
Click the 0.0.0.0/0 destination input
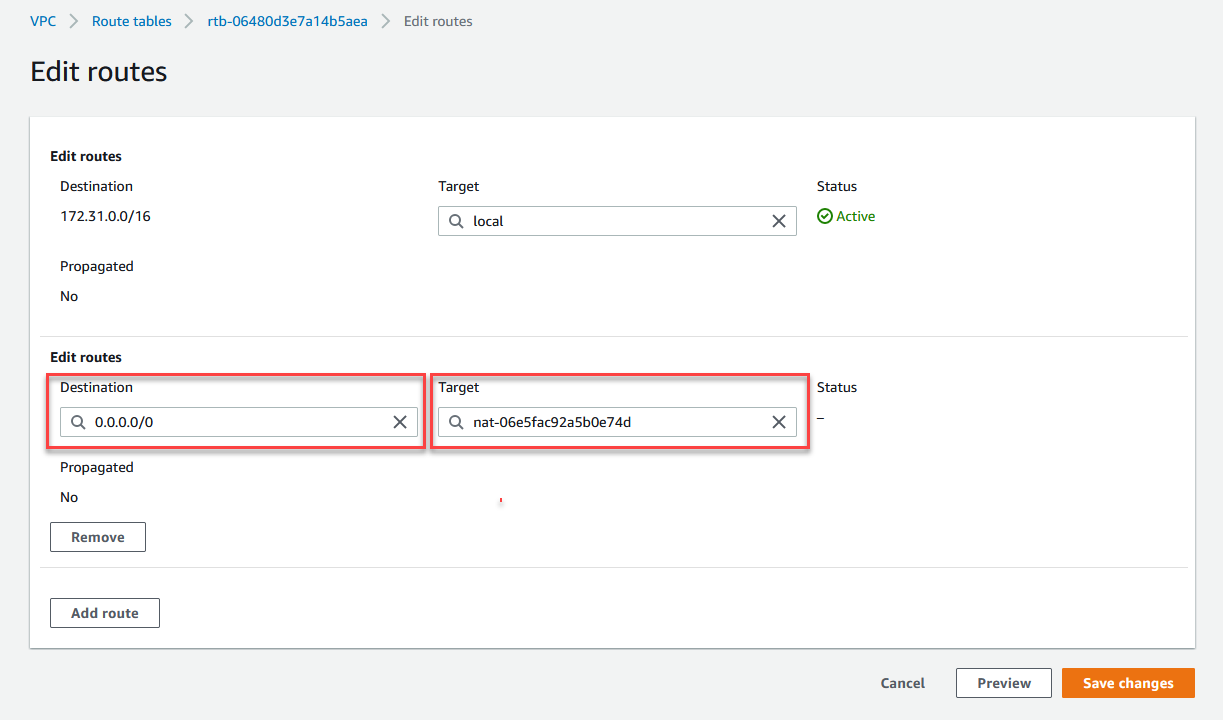click(x=239, y=422)
